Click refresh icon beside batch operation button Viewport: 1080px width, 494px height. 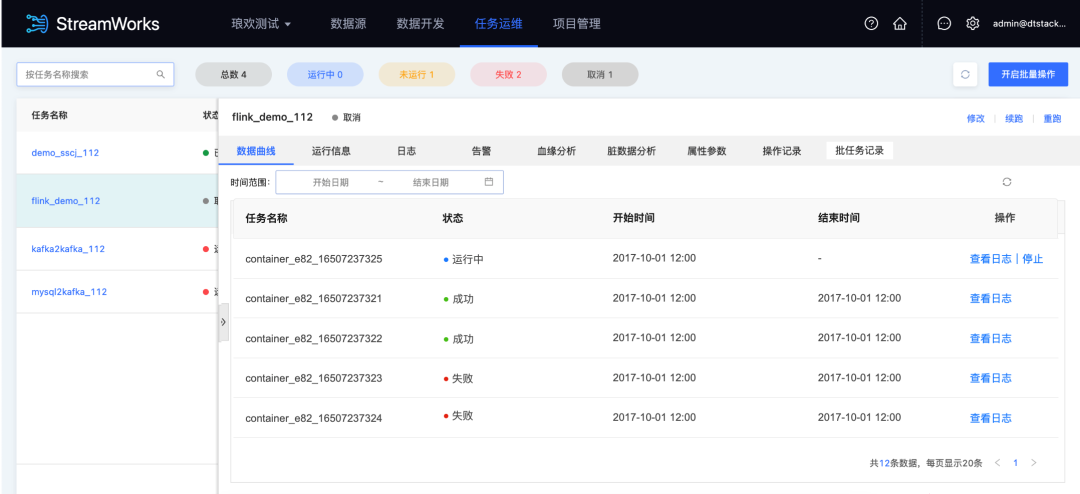(x=965, y=74)
